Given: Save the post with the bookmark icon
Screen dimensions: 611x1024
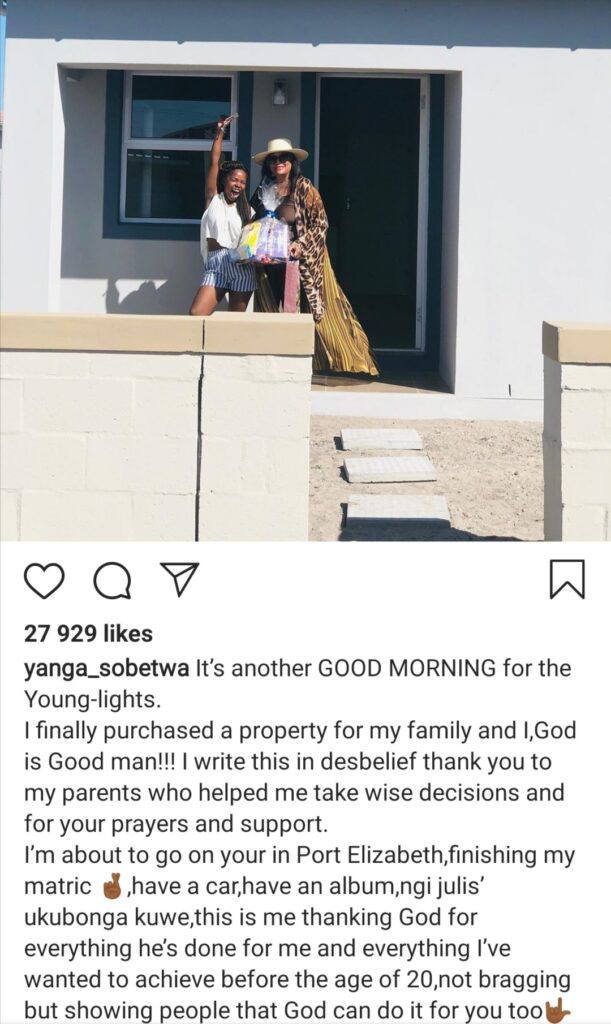Looking at the screenshot, I should point(567,579).
